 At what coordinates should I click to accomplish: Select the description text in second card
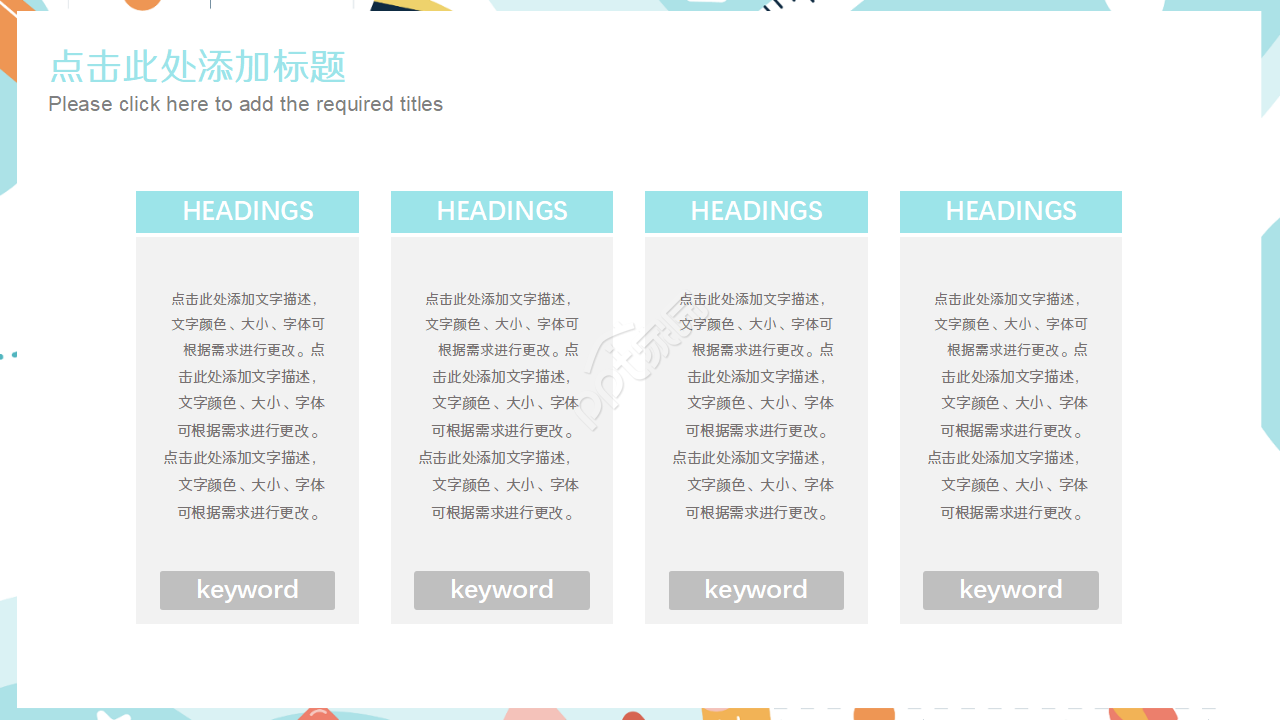(501, 405)
